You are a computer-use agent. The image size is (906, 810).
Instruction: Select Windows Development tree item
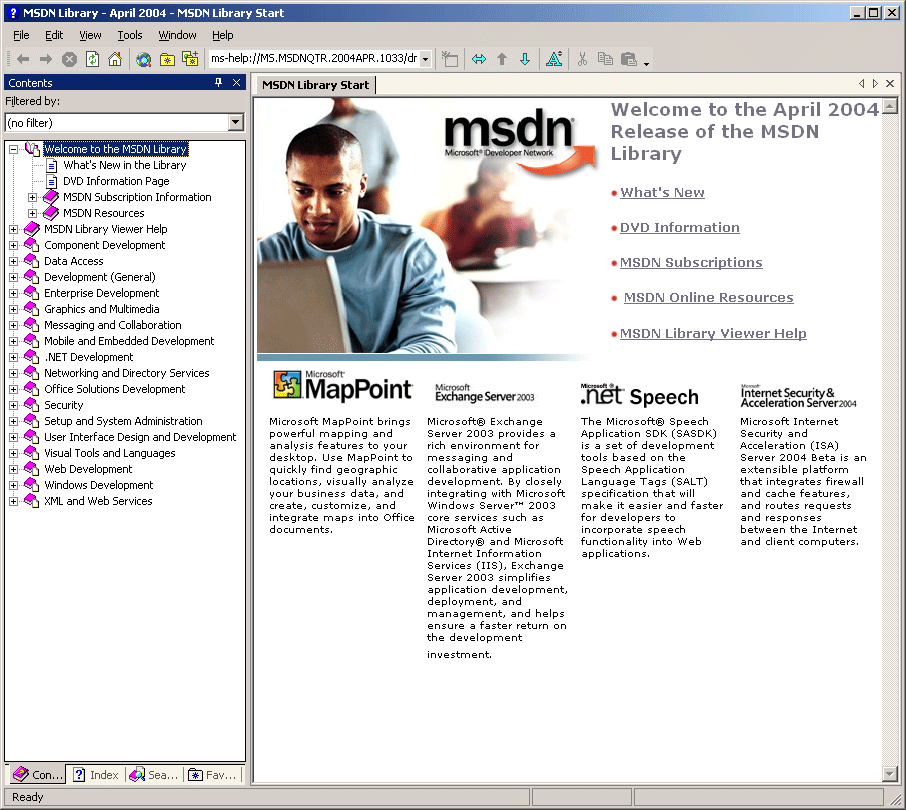point(99,485)
